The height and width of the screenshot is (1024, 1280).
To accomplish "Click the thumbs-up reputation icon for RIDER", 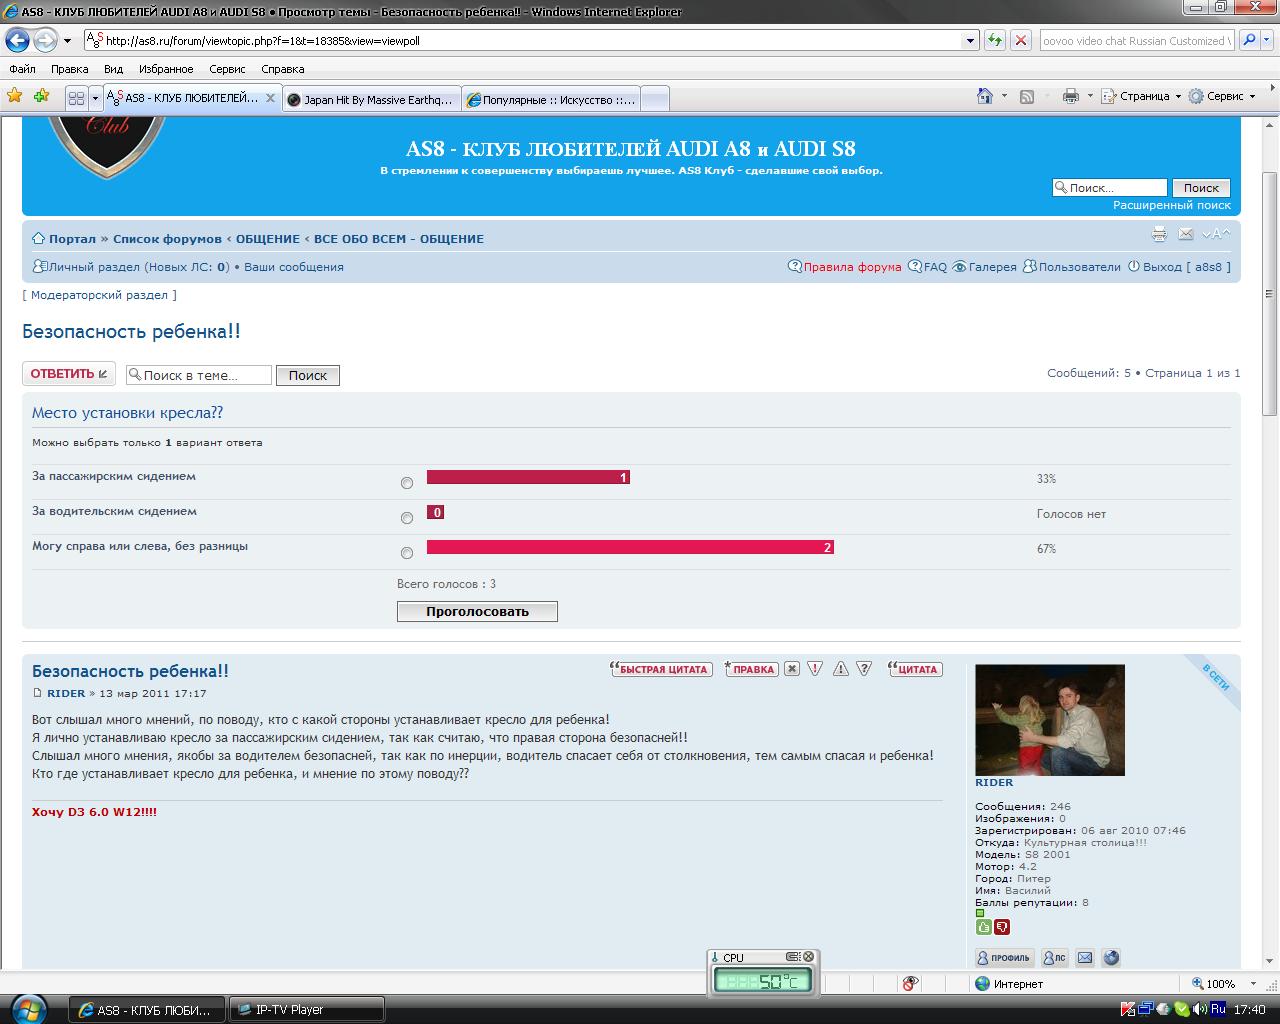I will (x=983, y=927).
